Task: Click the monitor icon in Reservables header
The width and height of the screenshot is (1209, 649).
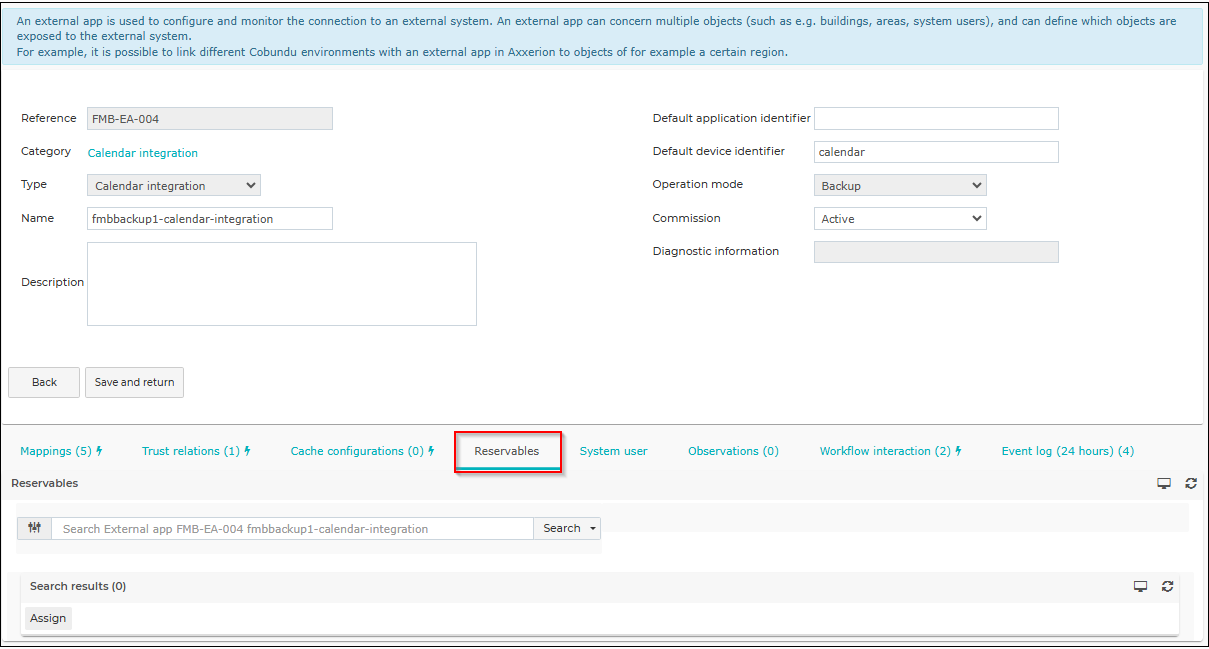Action: pos(1164,483)
